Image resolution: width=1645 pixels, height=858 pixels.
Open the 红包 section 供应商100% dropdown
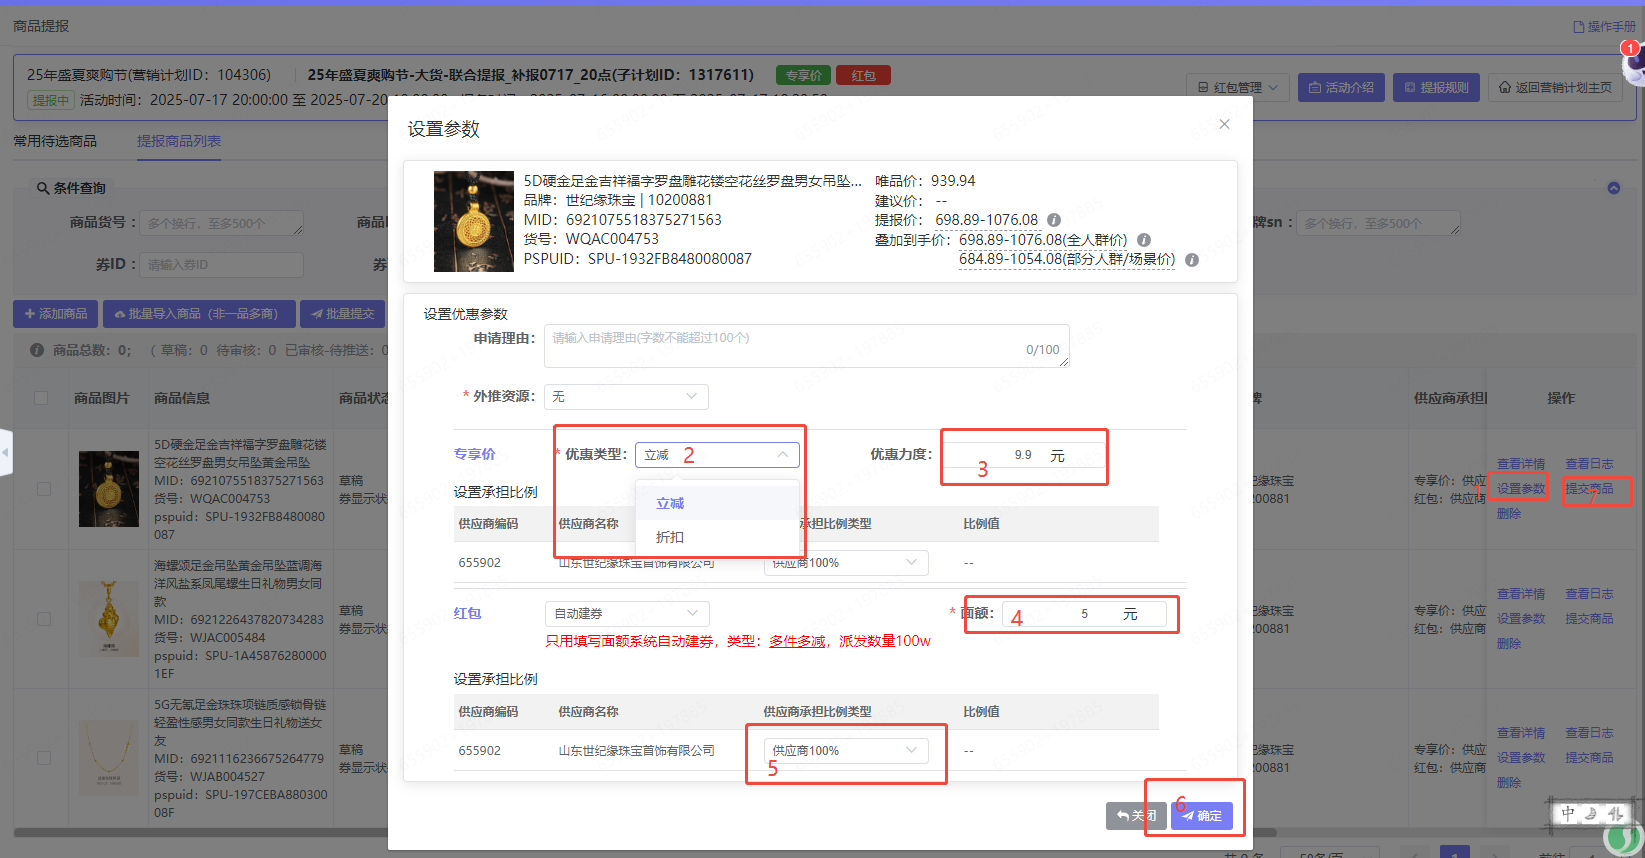point(845,750)
